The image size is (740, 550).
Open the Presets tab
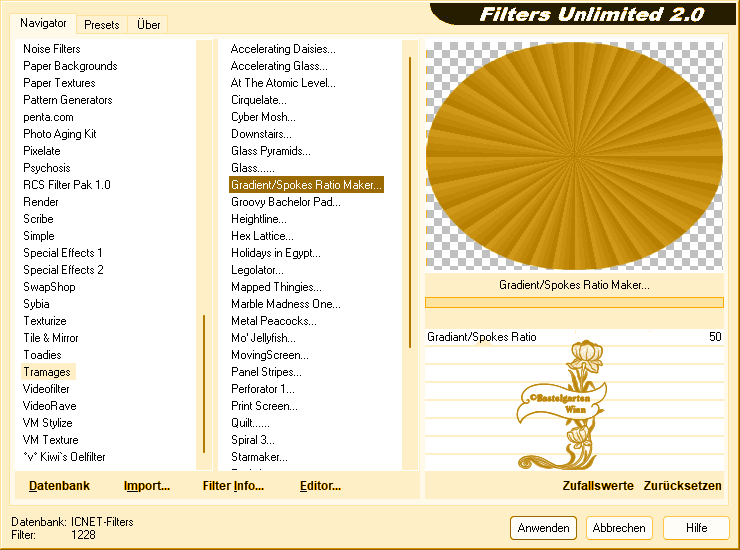(101, 25)
